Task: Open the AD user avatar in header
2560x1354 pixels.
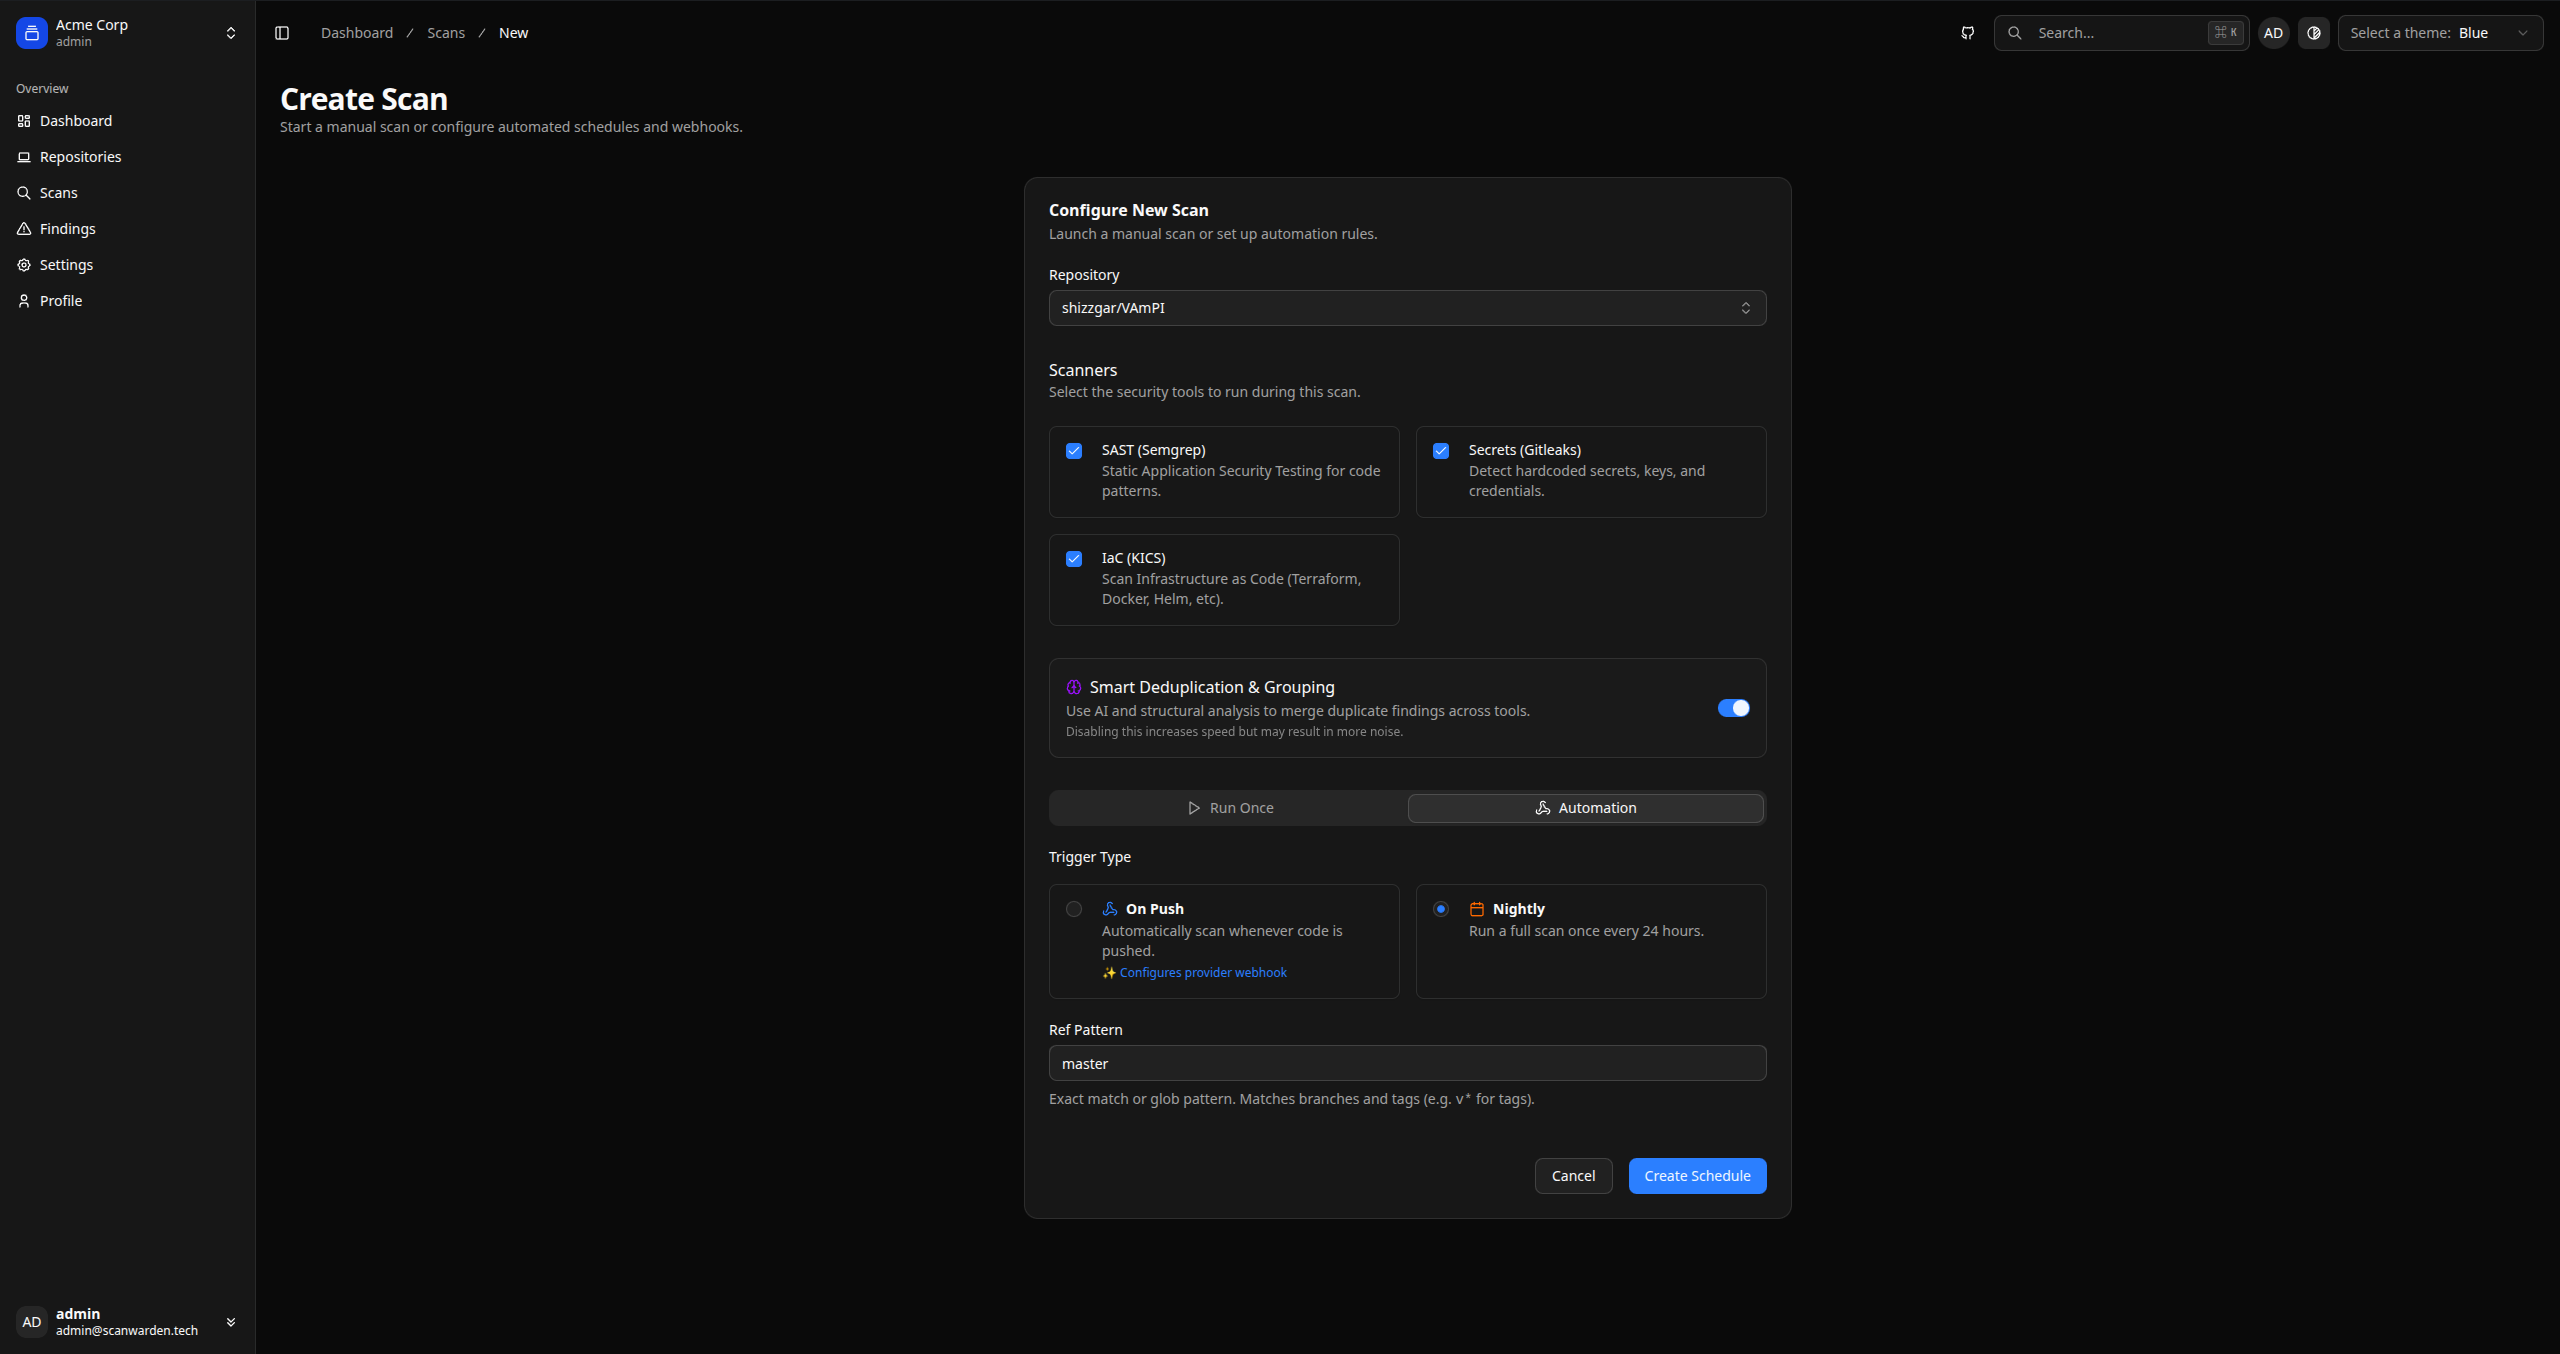Action: click(x=2273, y=33)
